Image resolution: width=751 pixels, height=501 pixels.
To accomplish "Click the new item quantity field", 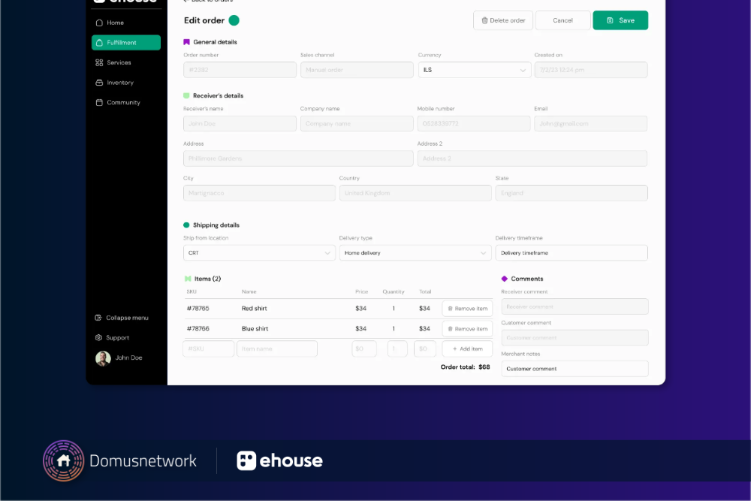I will tap(397, 349).
